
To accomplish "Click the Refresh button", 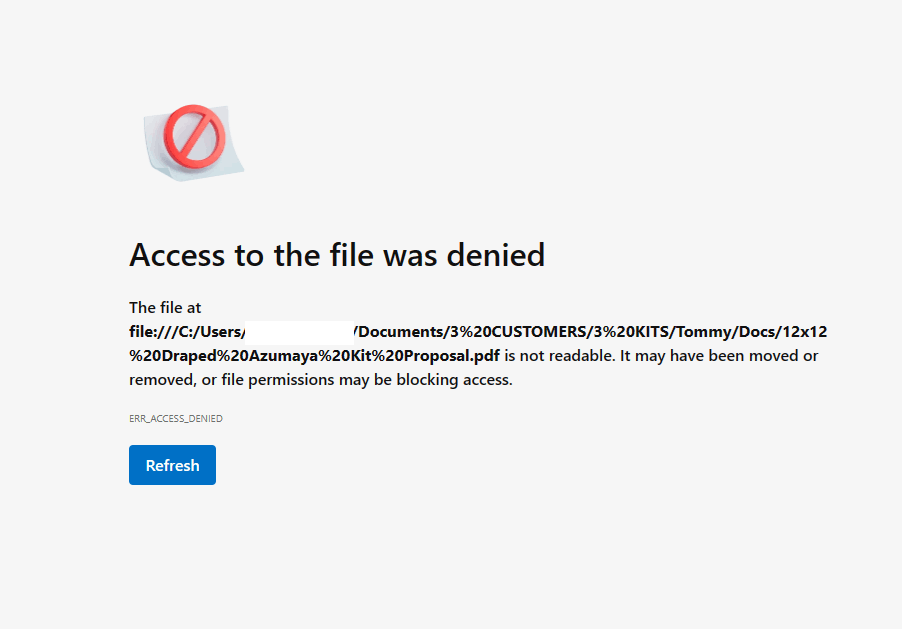I will point(173,465).
